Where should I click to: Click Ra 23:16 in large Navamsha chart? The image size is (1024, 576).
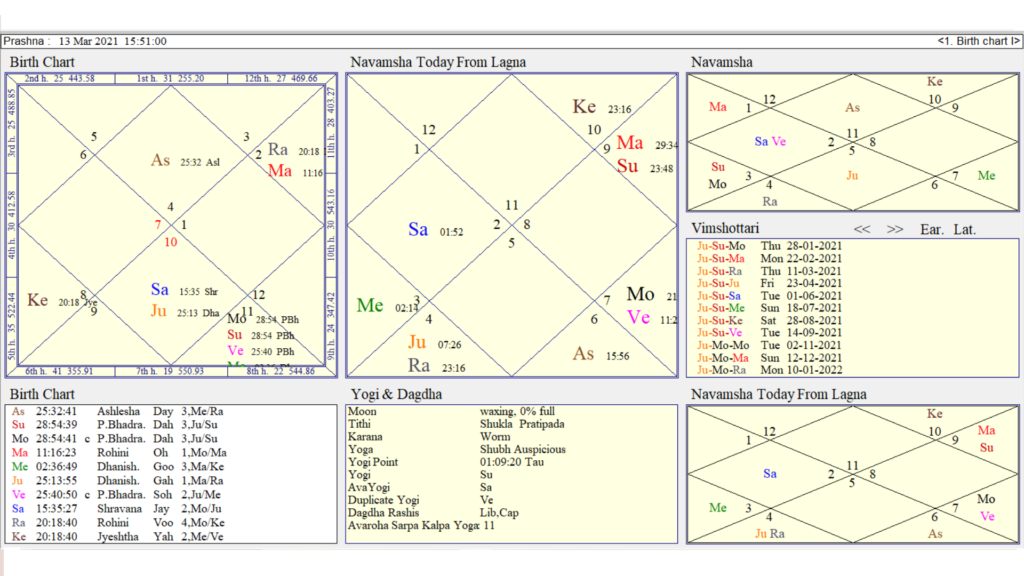(x=436, y=366)
